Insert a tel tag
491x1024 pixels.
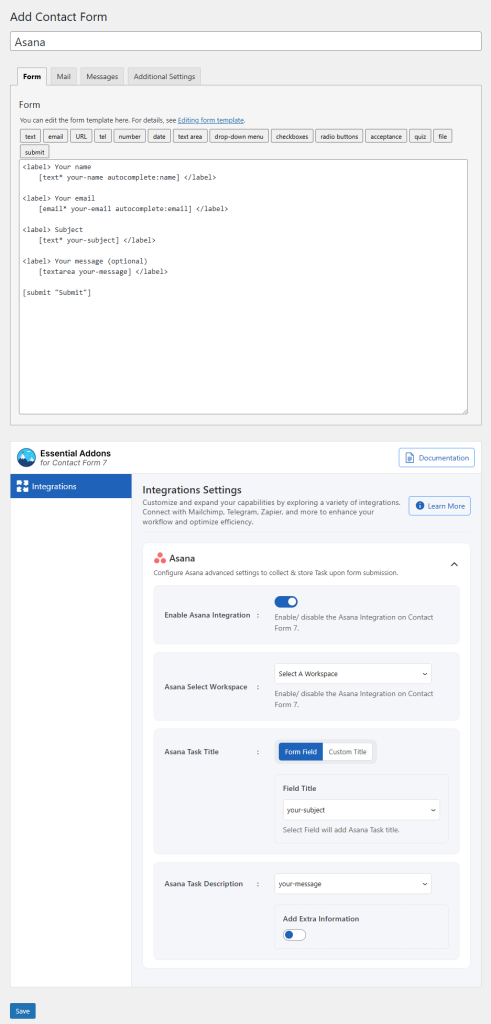pos(103,136)
